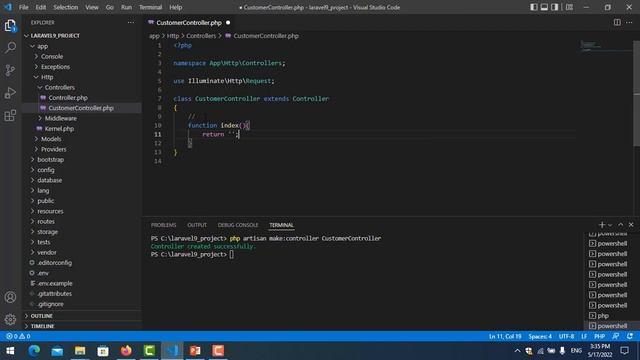The image size is (640, 360).
Task: Switch to the OUTPUT tab
Action: (x=197, y=225)
